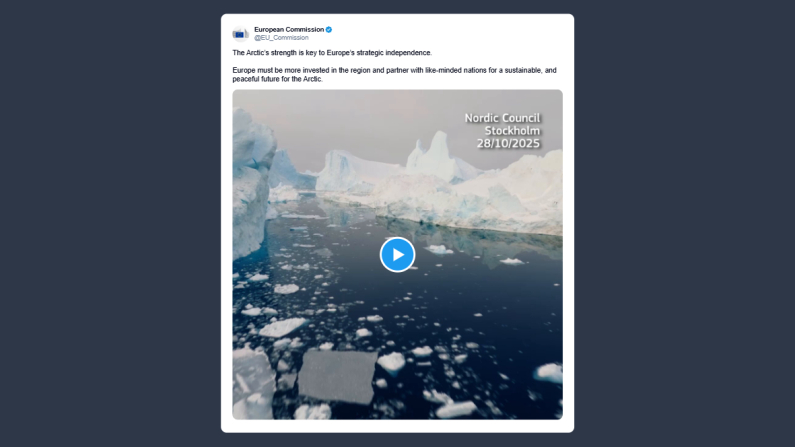The image size is (795, 447).
Task: Select the first tweet sentence about Arctic's strength
Action: (x=332, y=53)
